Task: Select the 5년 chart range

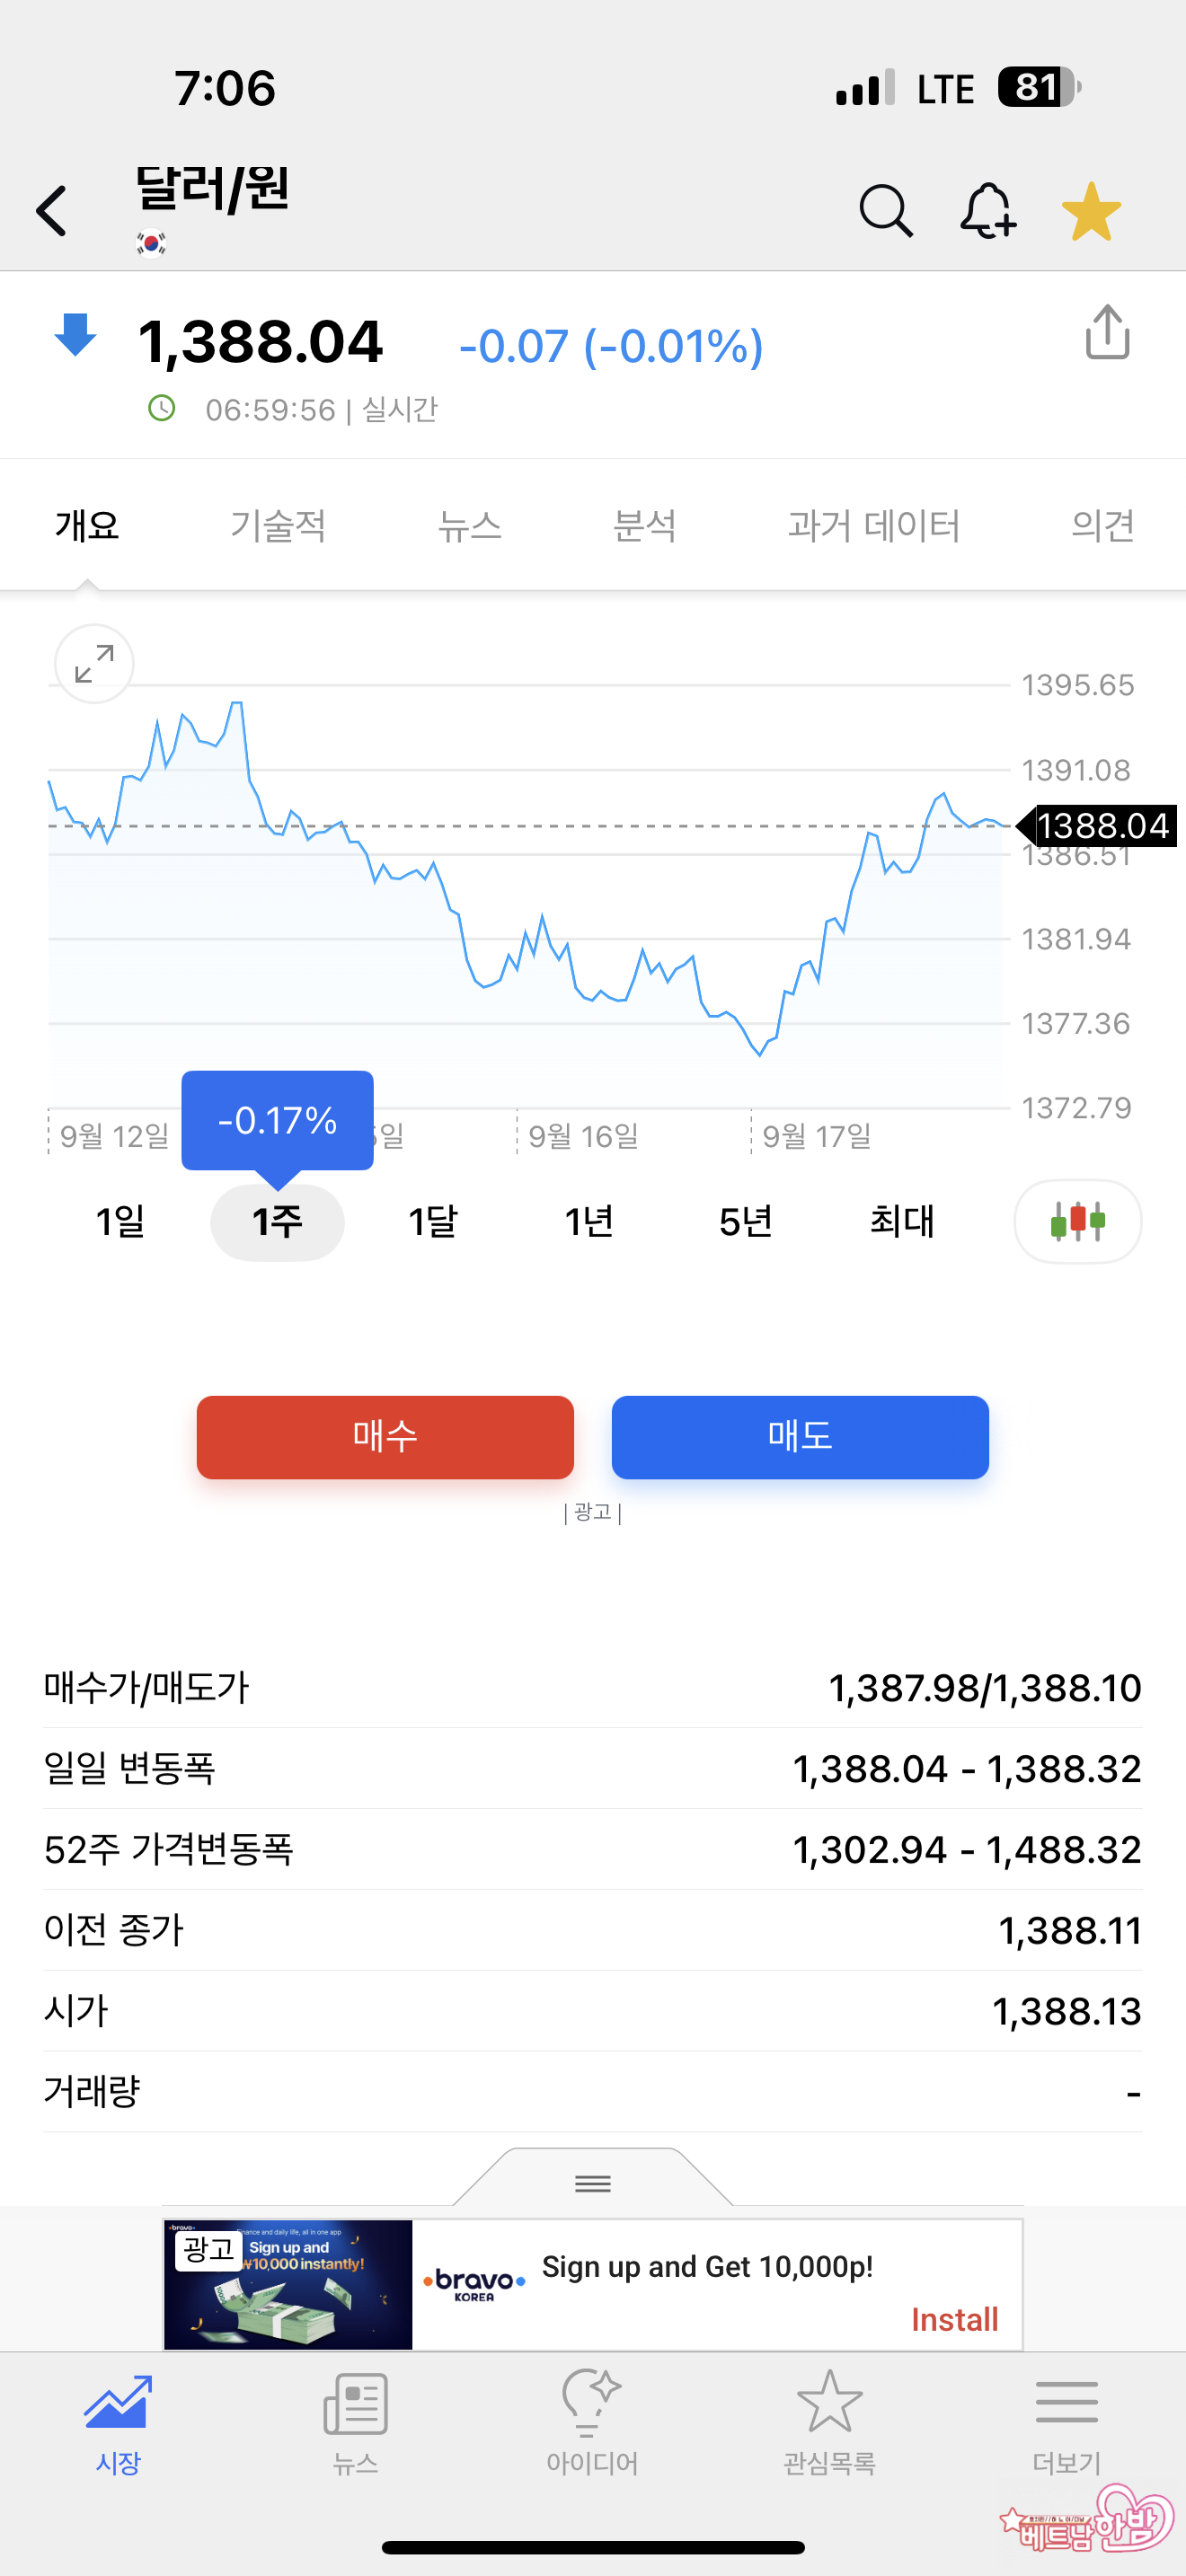Action: (745, 1222)
